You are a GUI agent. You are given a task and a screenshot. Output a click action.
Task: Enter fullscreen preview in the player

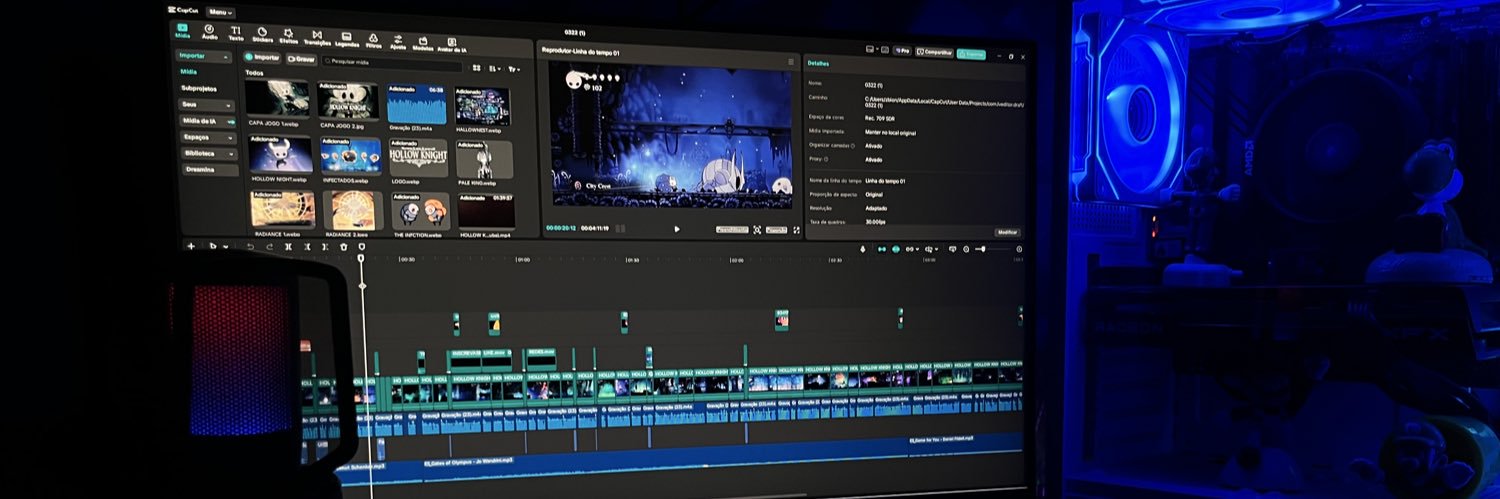[x=796, y=230]
